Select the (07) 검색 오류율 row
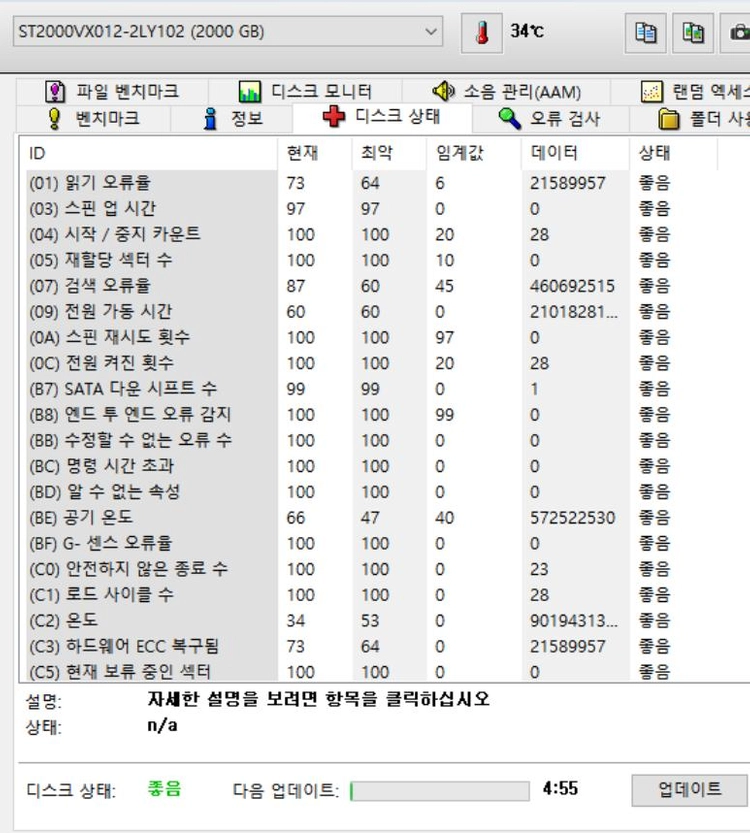Image resolution: width=750 pixels, height=833 pixels. tap(372, 286)
